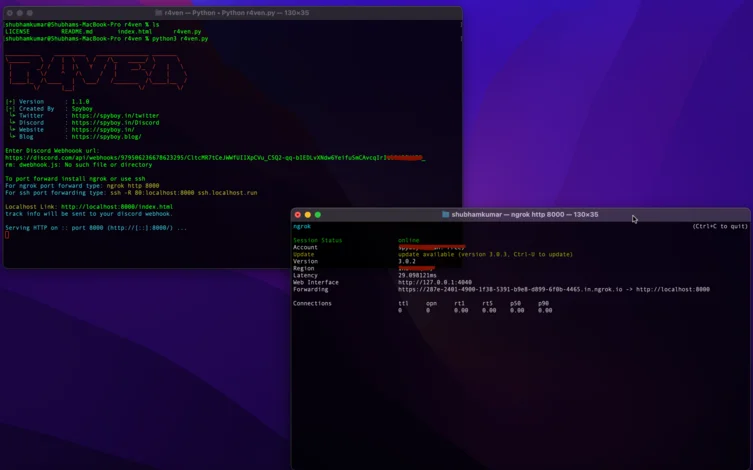Viewport: 753px width, 470px height.
Task: Open the Blog link https://spyboy.blog/
Action: tap(107, 137)
